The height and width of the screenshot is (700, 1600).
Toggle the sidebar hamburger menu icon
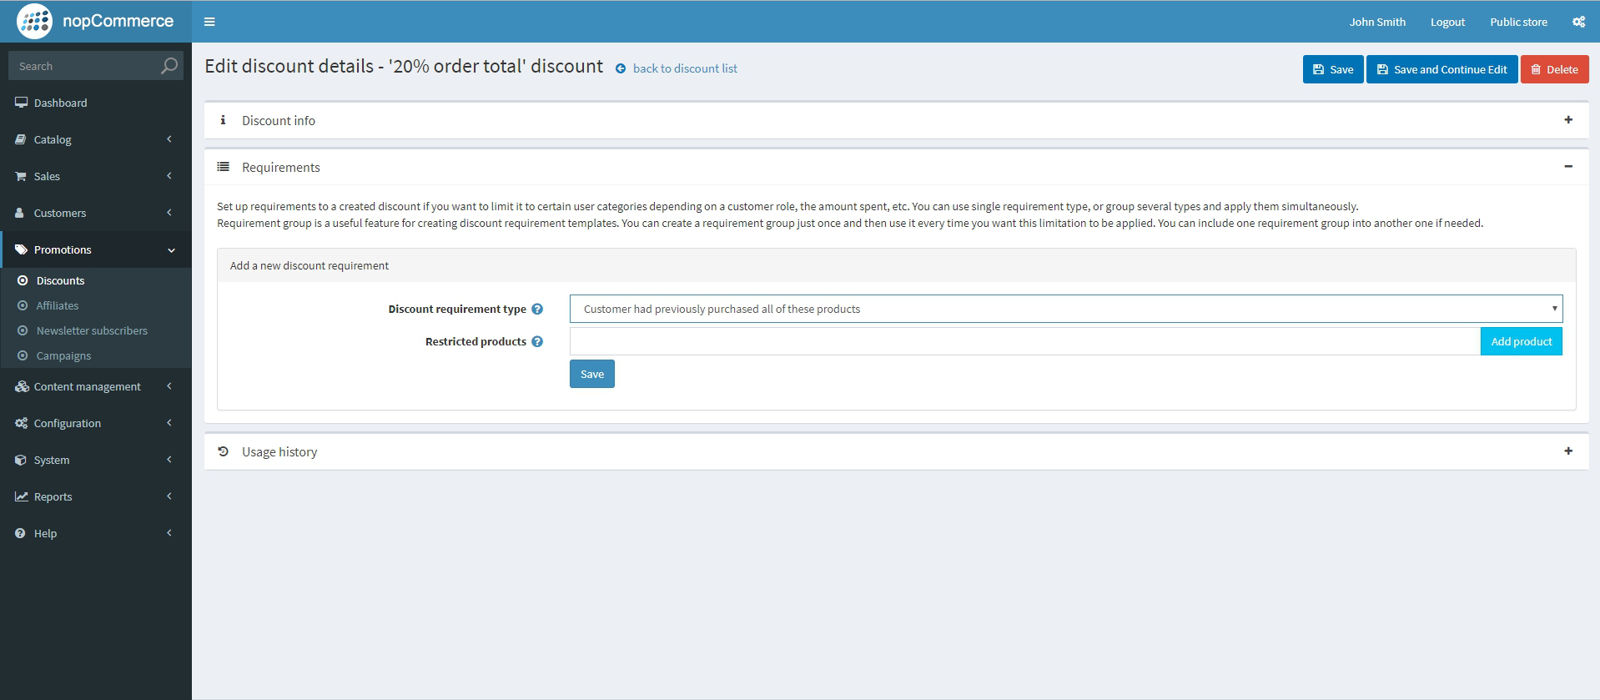[x=209, y=22]
